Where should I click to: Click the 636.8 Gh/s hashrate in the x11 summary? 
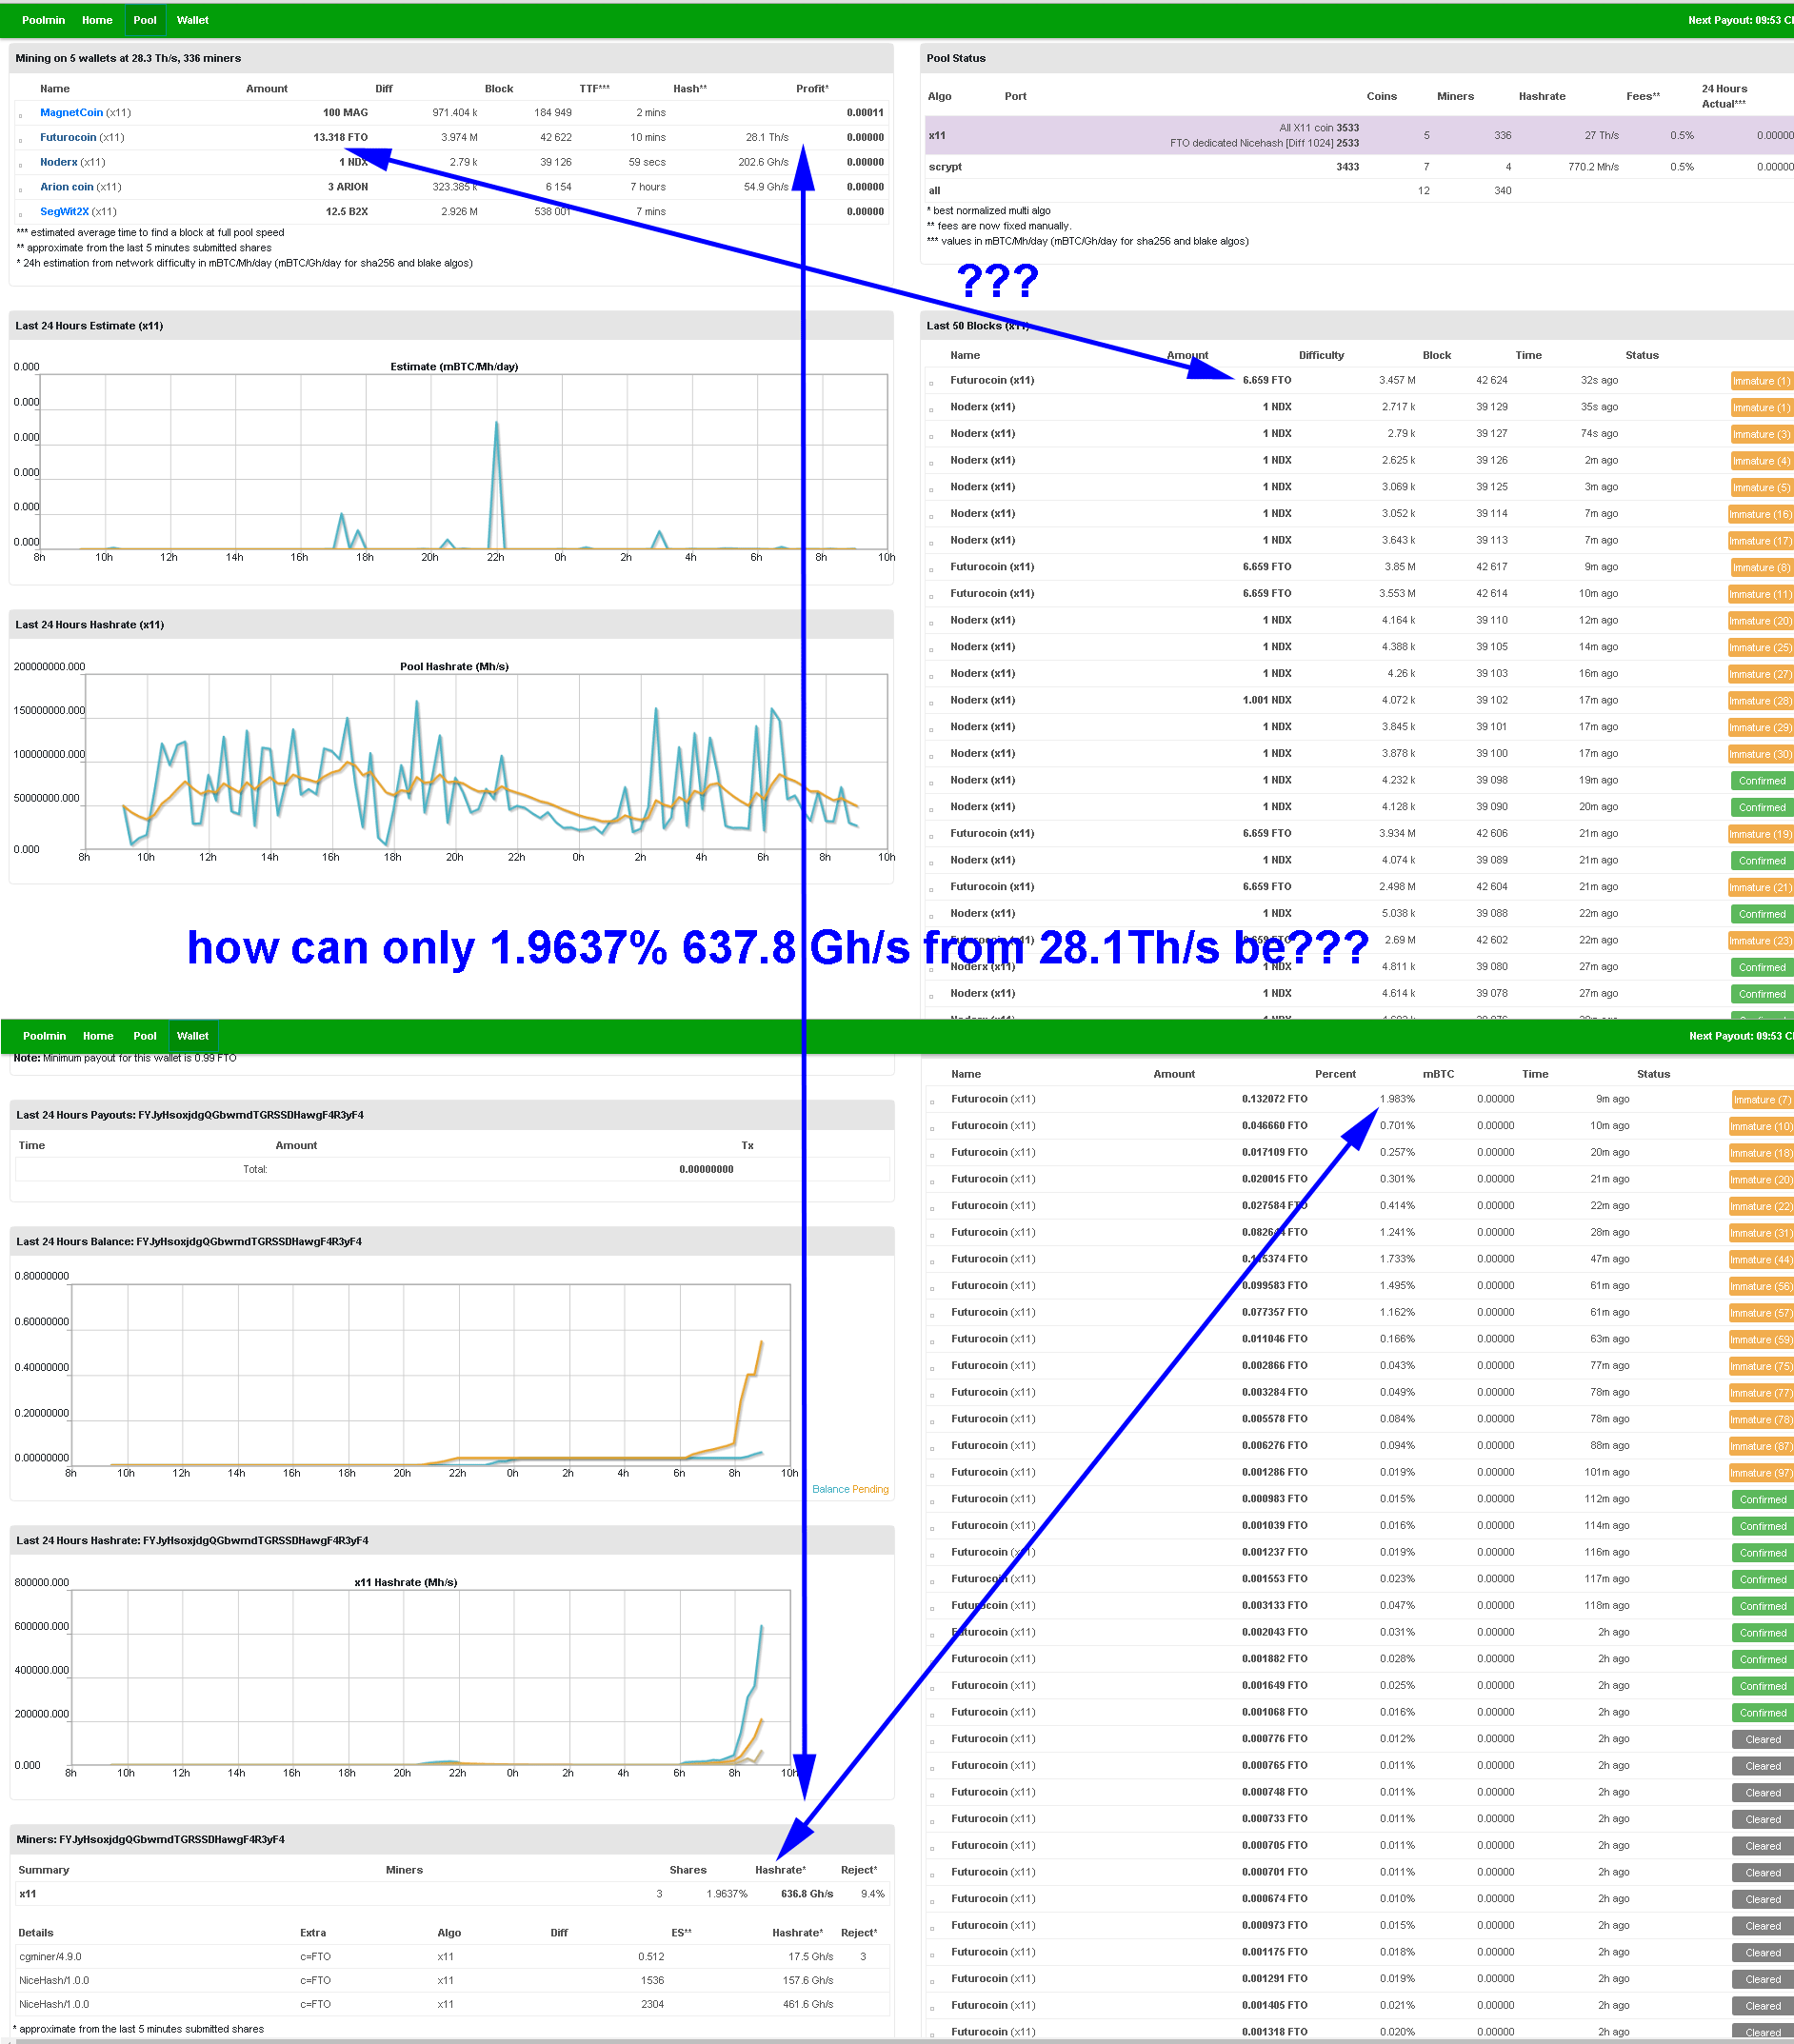(807, 1894)
